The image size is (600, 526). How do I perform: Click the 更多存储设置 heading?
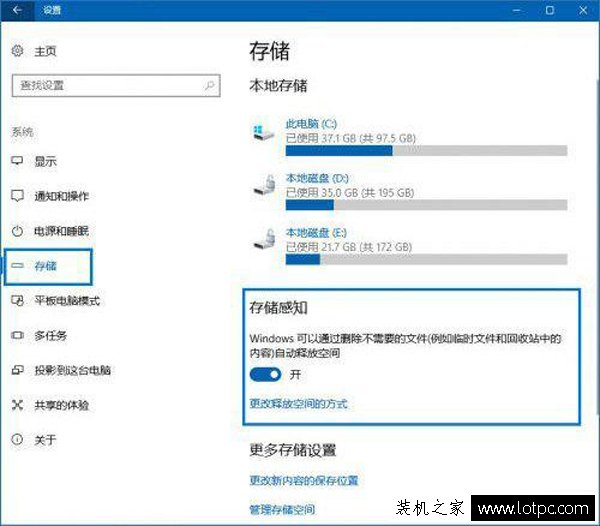pos(293,450)
